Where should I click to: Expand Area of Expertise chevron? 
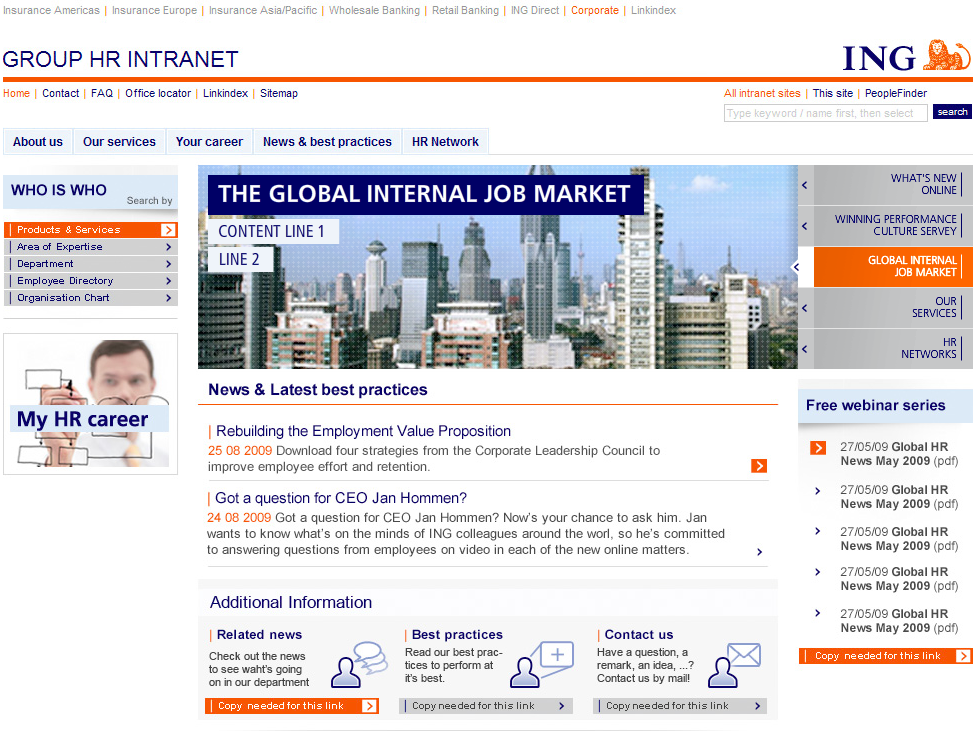click(168, 247)
